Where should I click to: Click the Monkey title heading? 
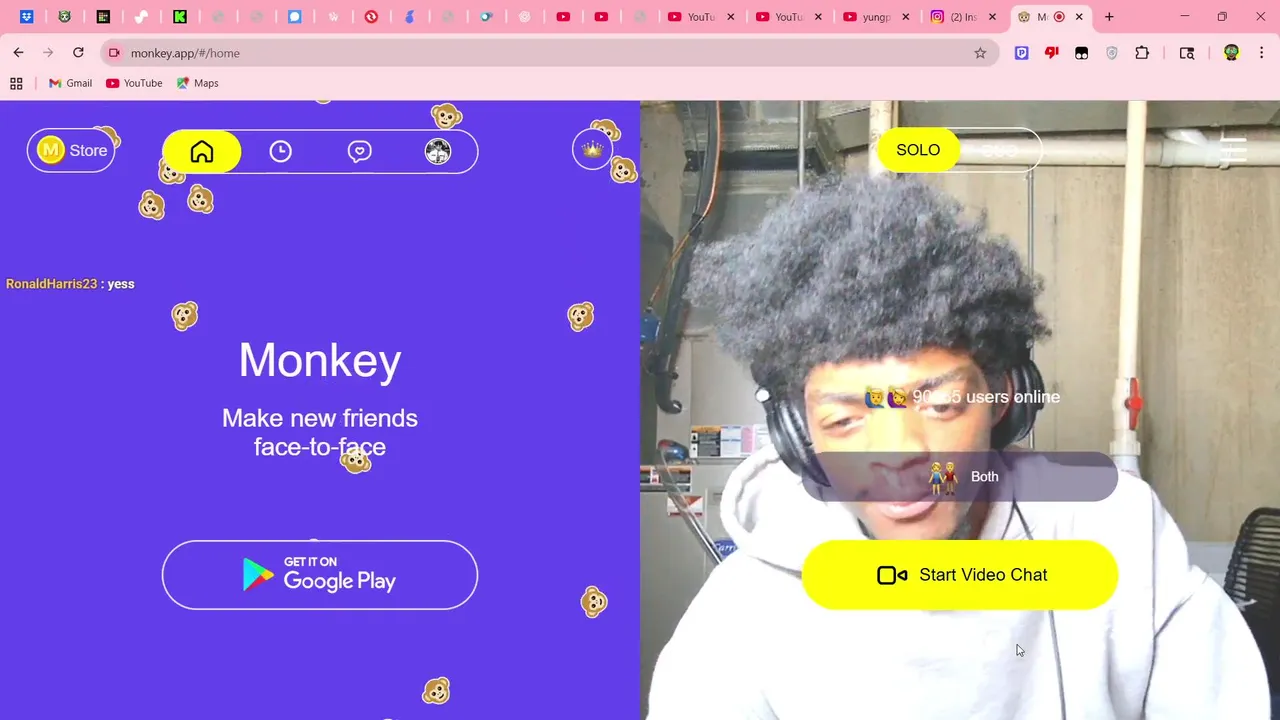point(320,360)
